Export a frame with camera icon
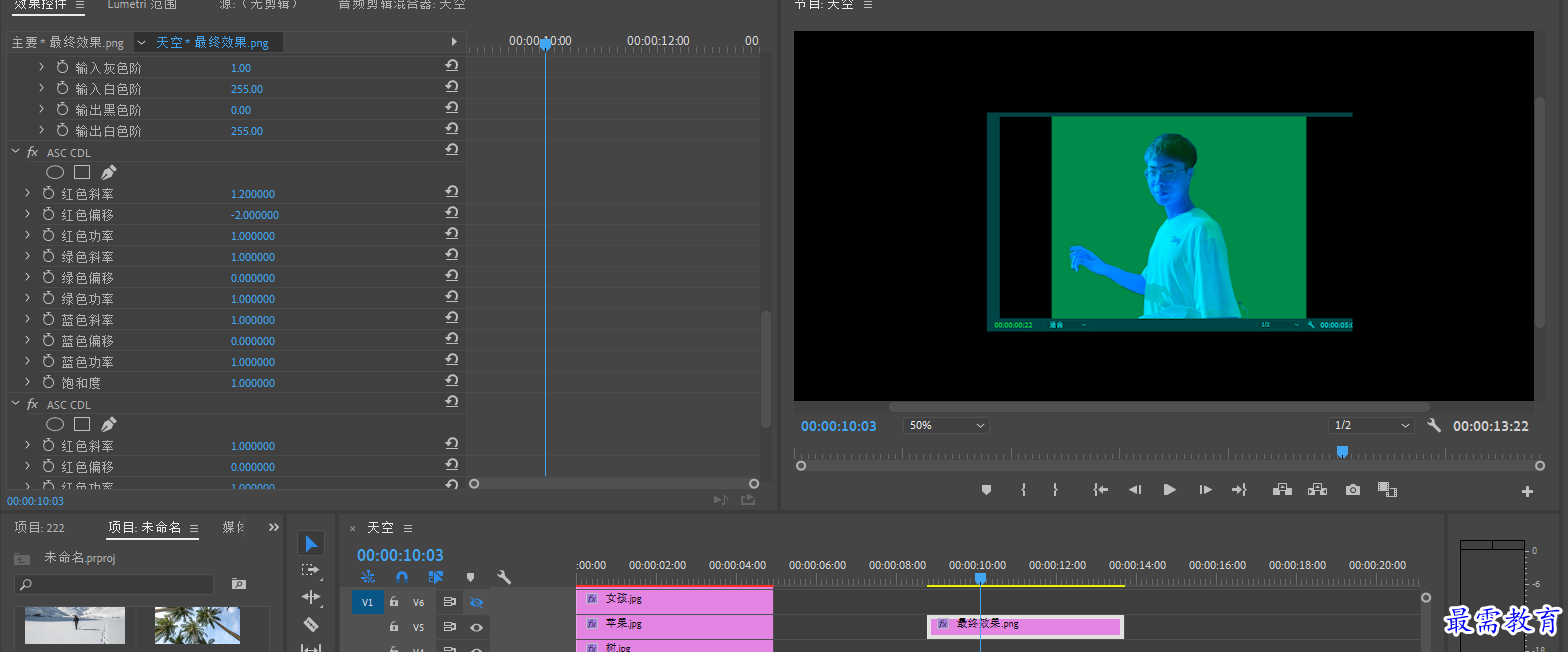Viewport: 1568px width, 652px height. pyautogui.click(x=1353, y=489)
